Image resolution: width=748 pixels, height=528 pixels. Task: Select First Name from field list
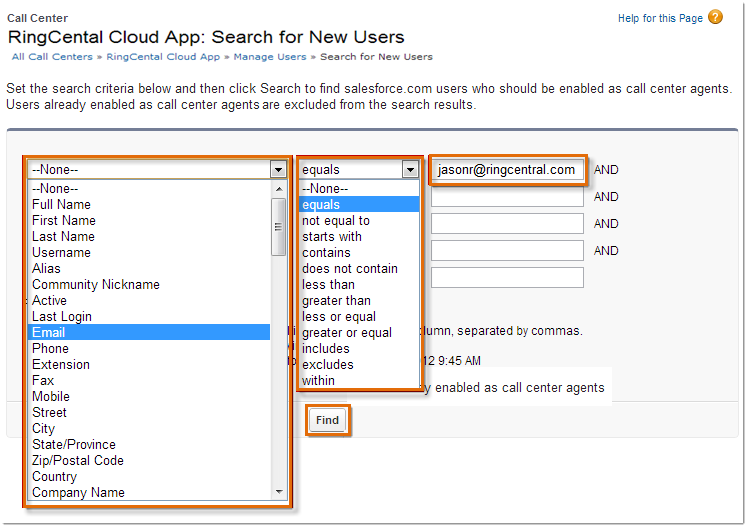click(149, 220)
